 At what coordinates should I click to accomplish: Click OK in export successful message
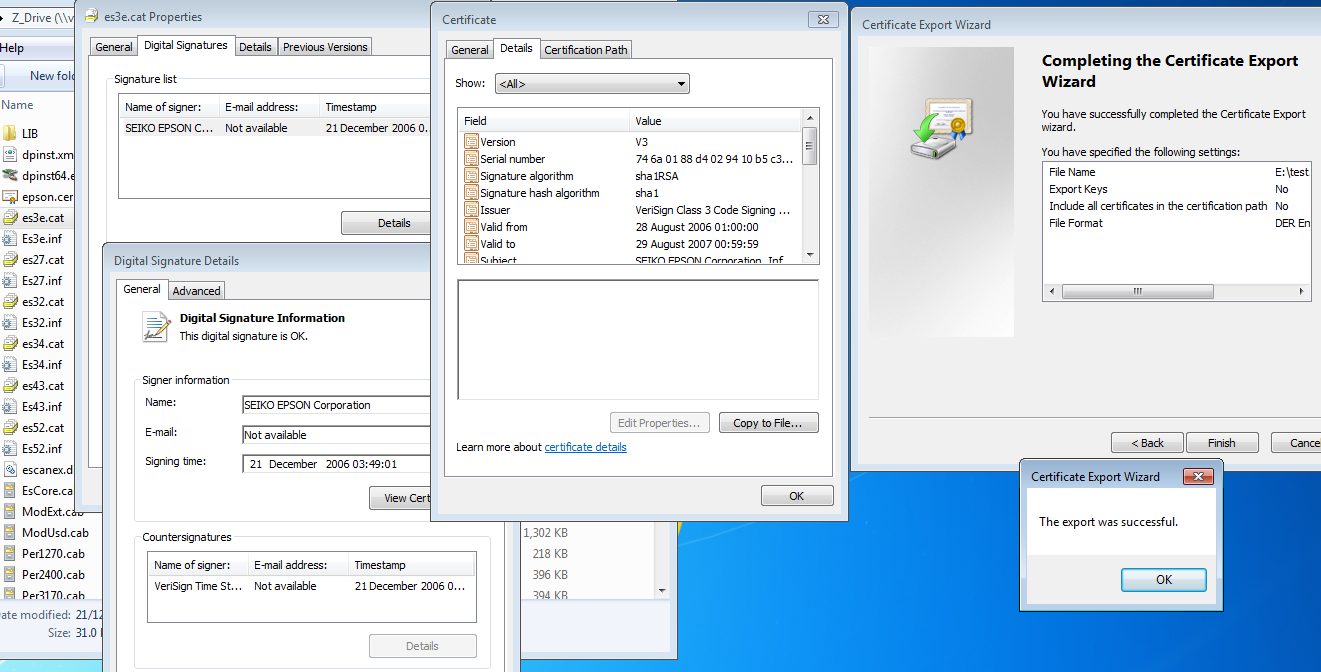[1164, 580]
